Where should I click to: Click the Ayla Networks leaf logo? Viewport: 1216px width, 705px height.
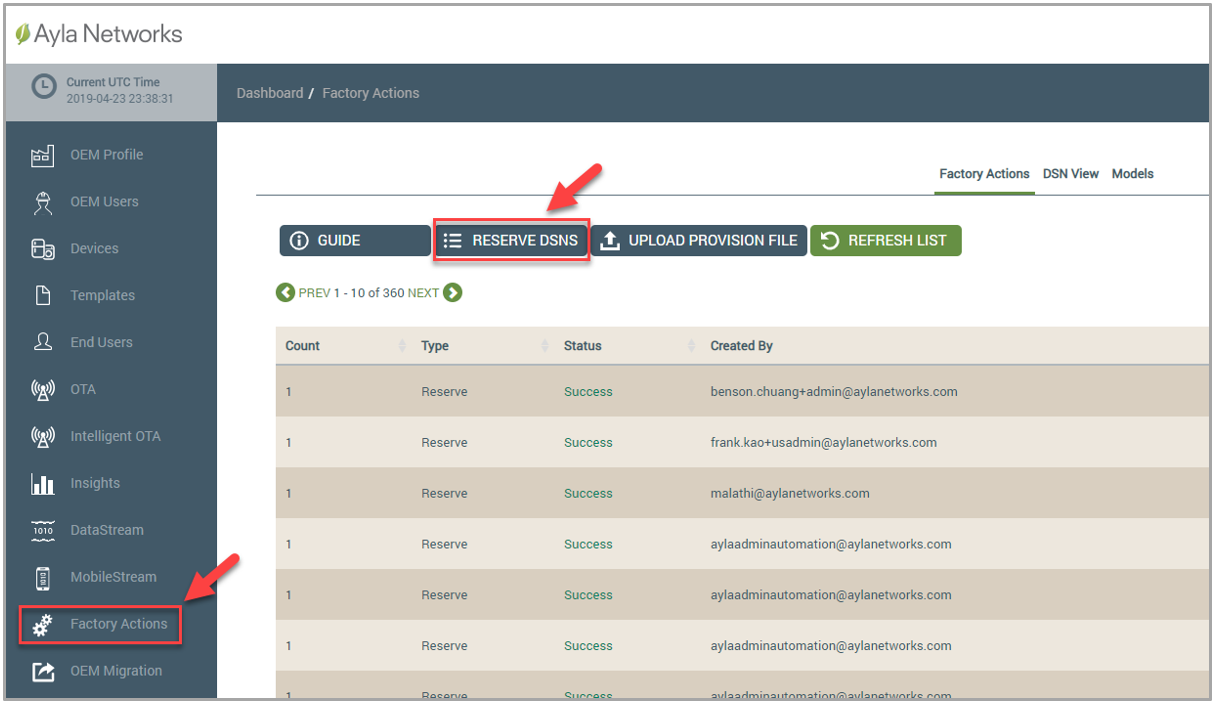(x=22, y=34)
